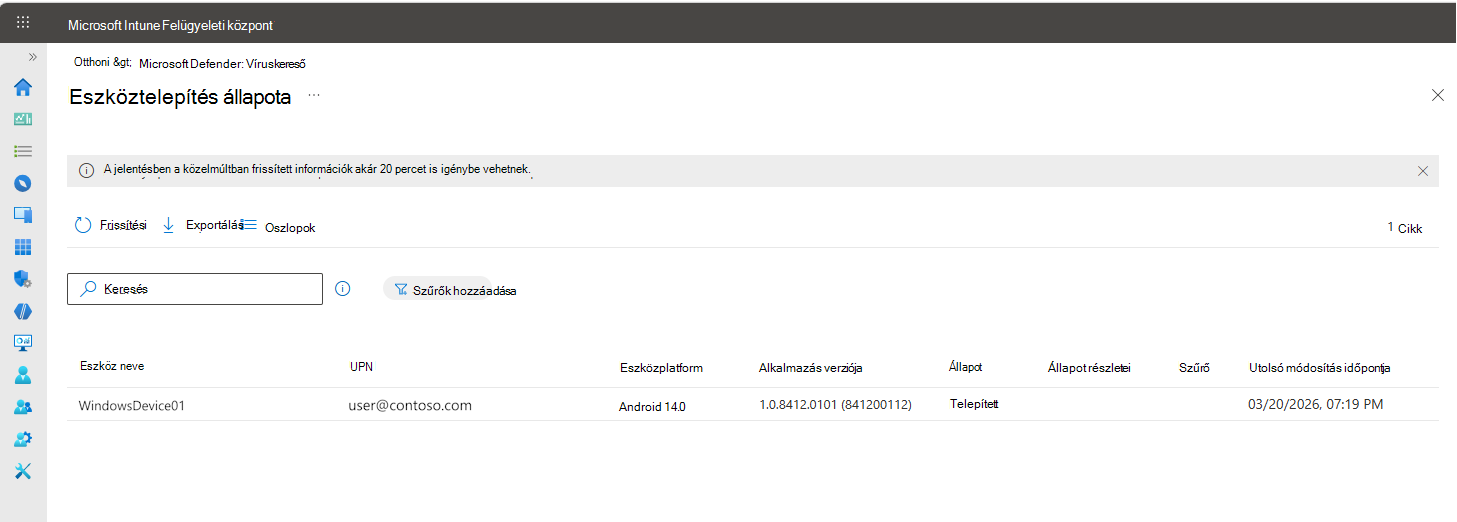Sort by Eszközplatform column header
The image size is (1457, 522).
pos(661,368)
